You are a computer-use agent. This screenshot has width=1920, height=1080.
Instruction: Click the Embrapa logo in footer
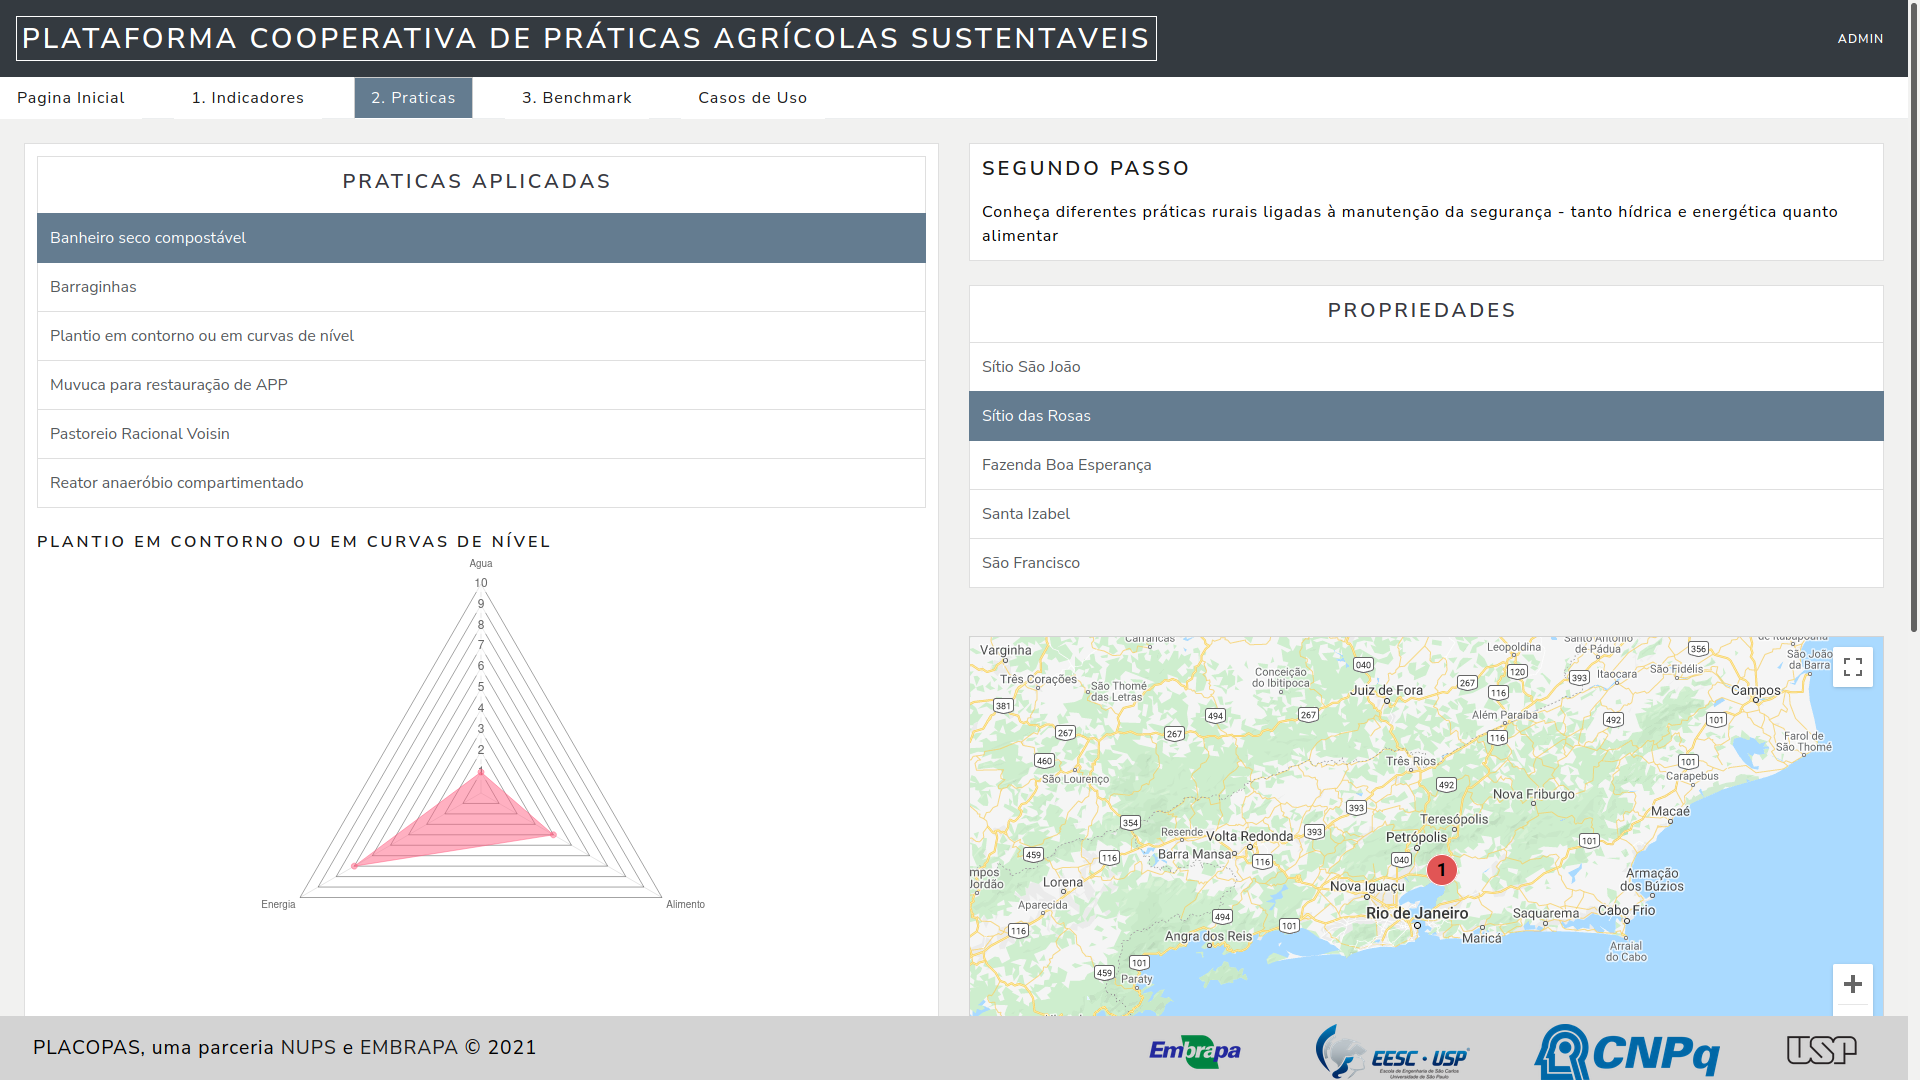[1194, 1050]
